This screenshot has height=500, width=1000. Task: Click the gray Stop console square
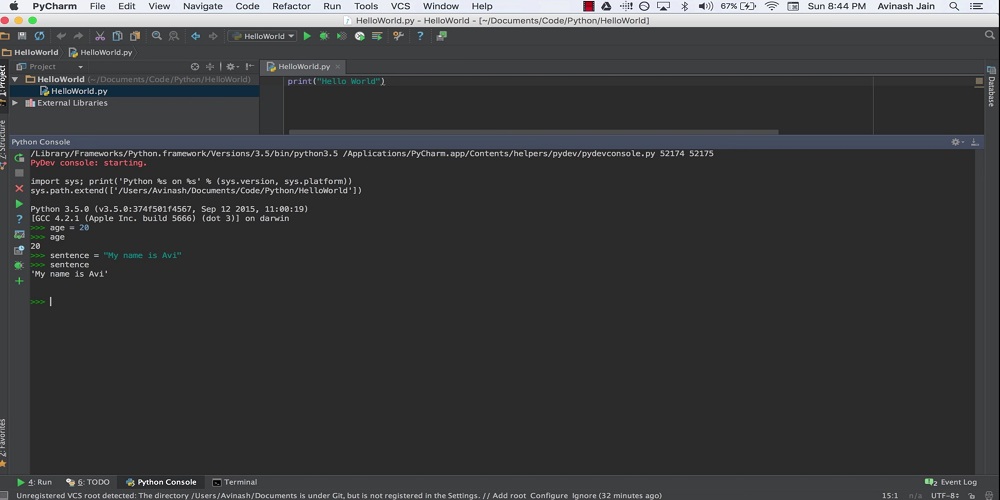click(x=19, y=173)
